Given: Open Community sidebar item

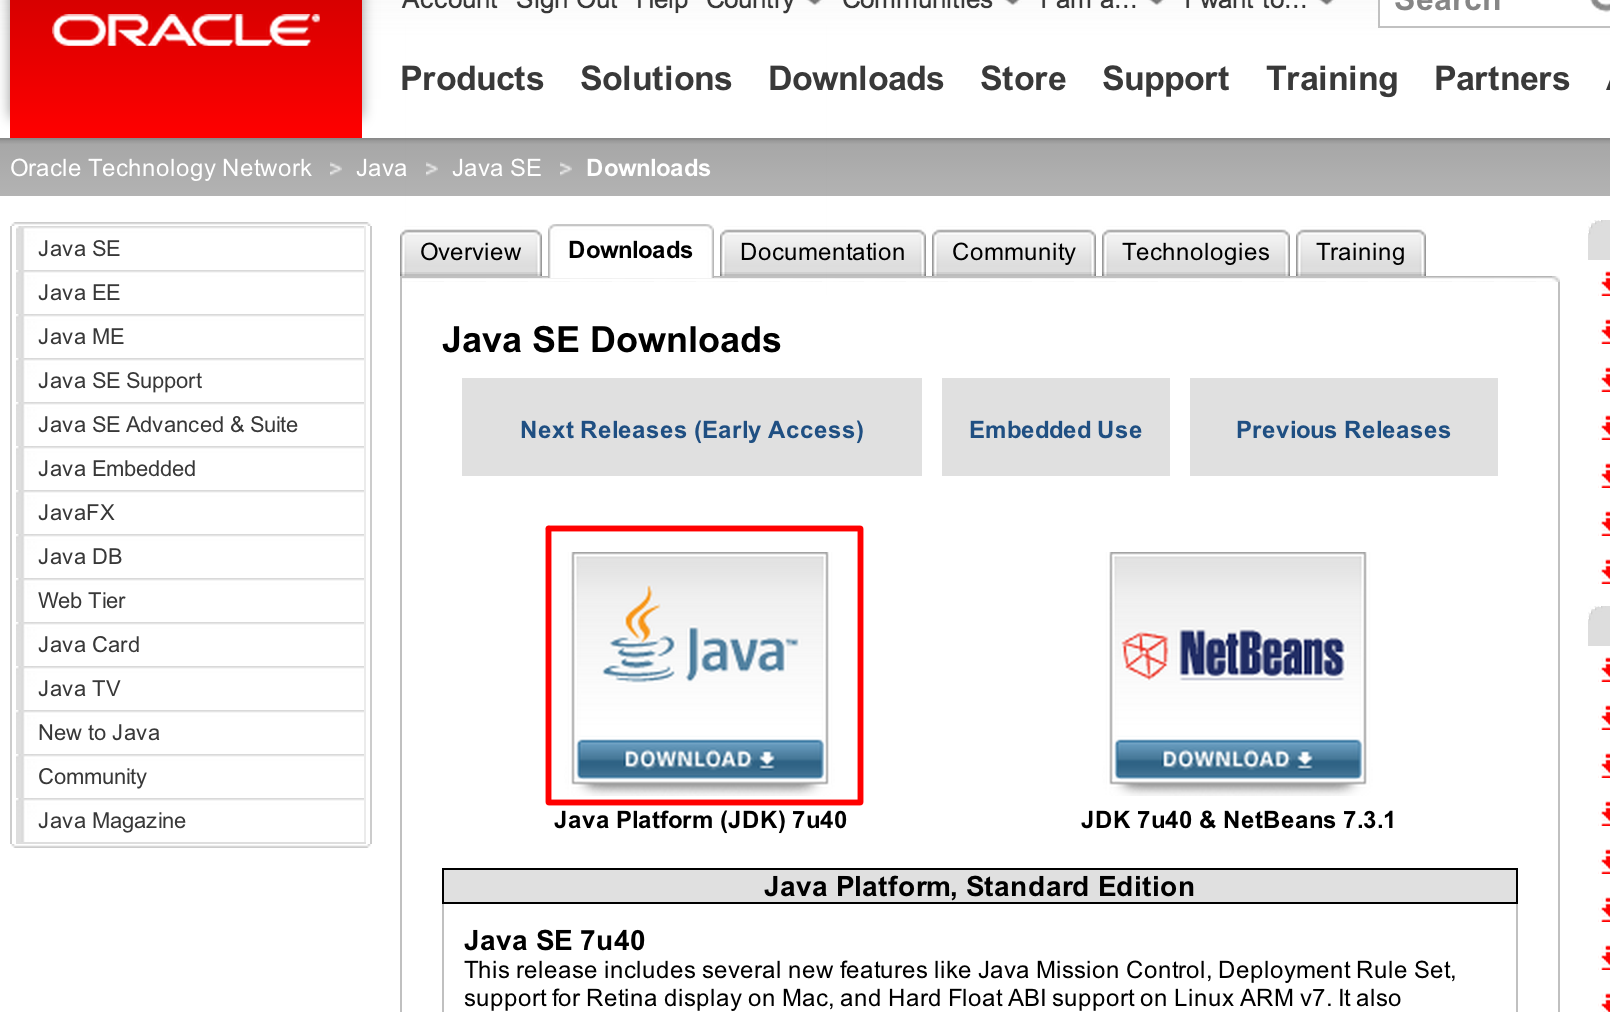Looking at the screenshot, I should point(194,777).
